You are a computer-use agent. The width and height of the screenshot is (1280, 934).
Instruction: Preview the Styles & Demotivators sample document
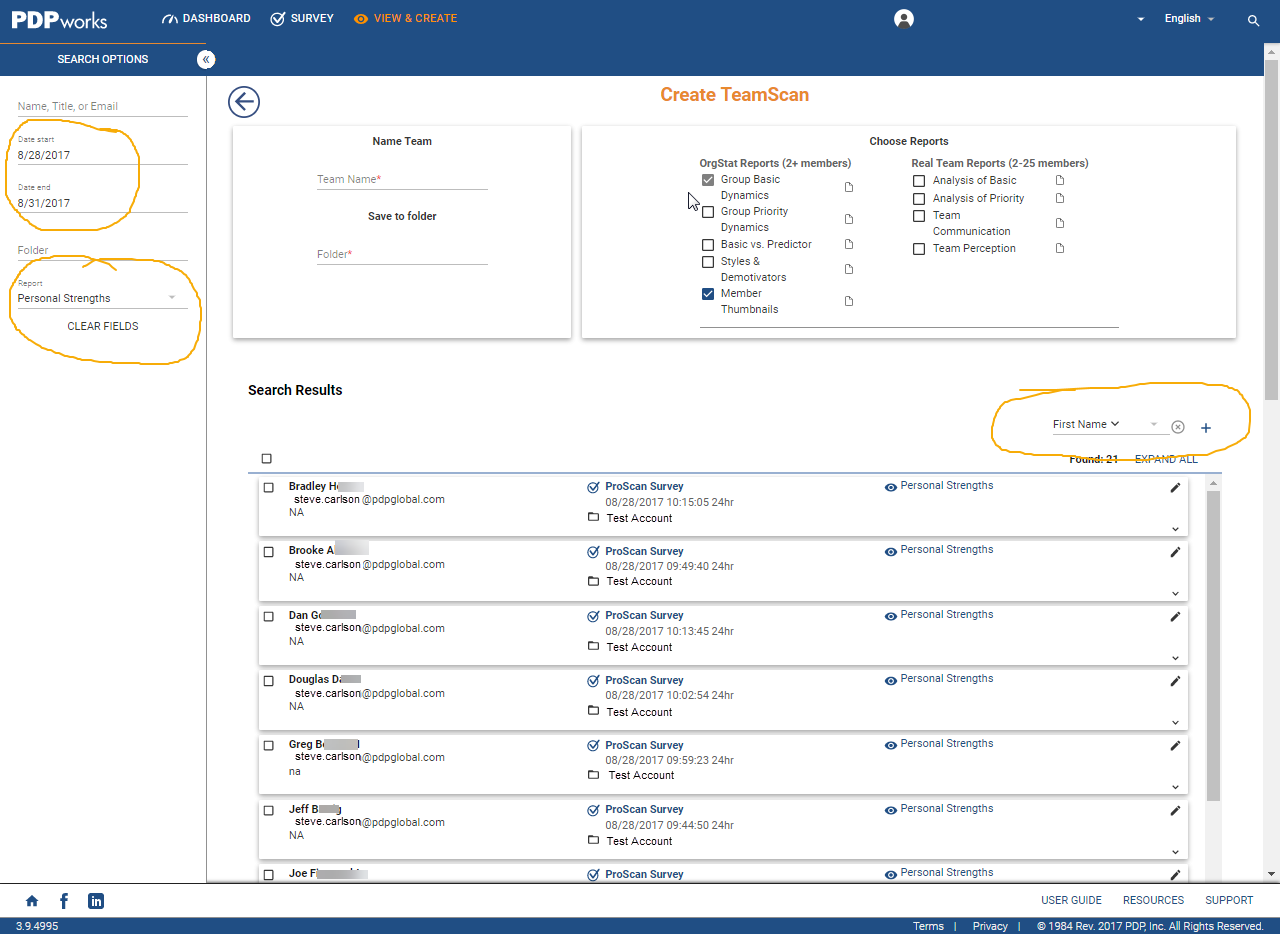point(849,269)
